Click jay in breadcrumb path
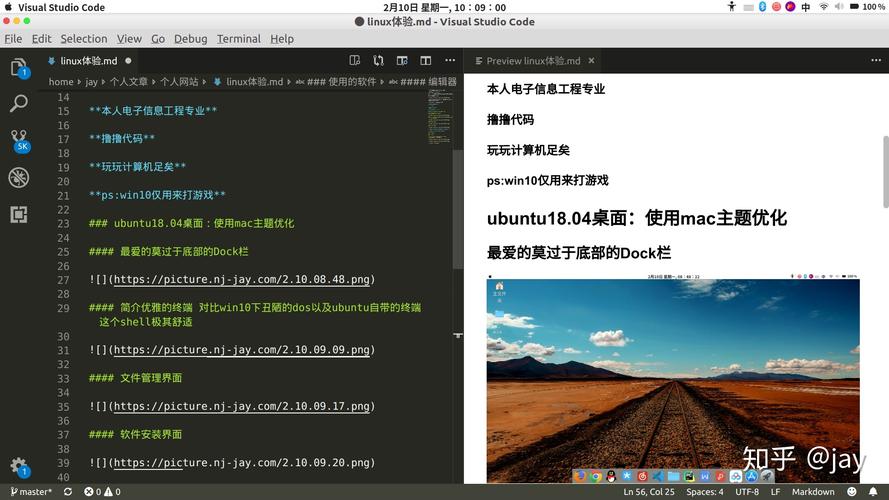This screenshot has width=889, height=500. pyautogui.click(x=91, y=82)
